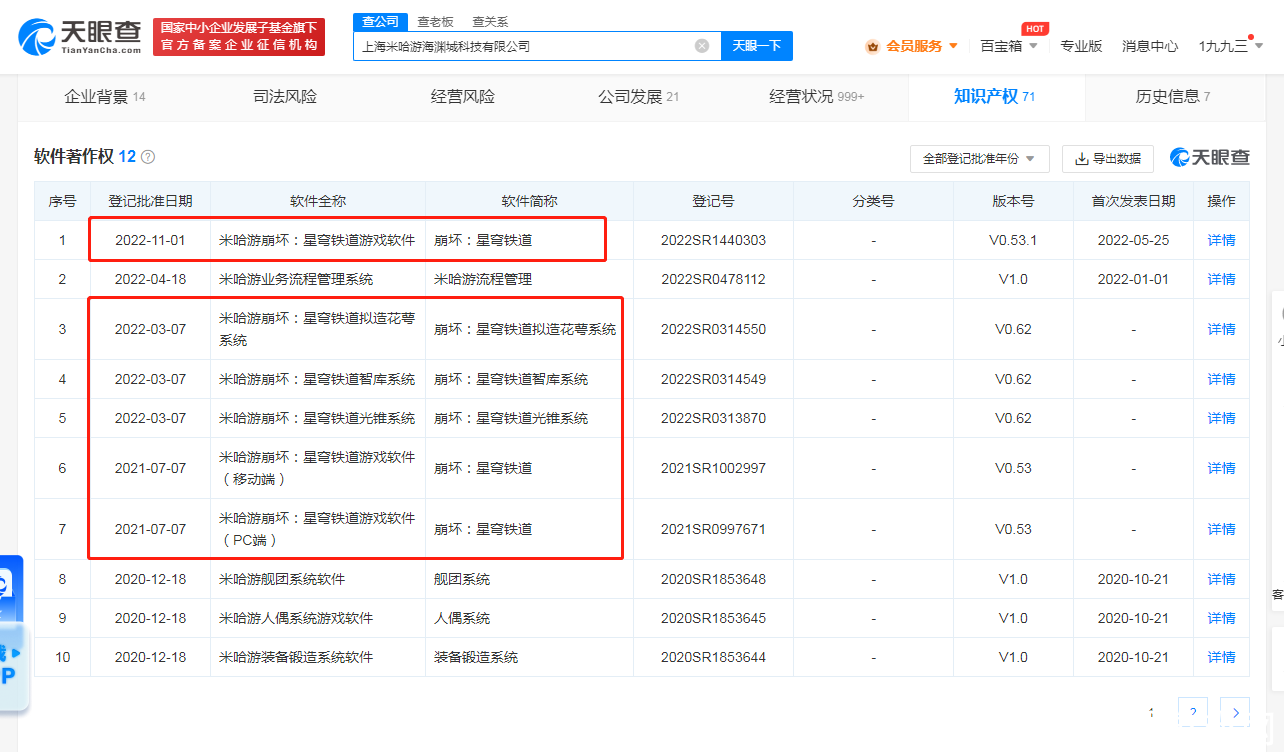This screenshot has width=1284, height=752.
Task: Open the 历史信息 tab
Action: point(1172,97)
